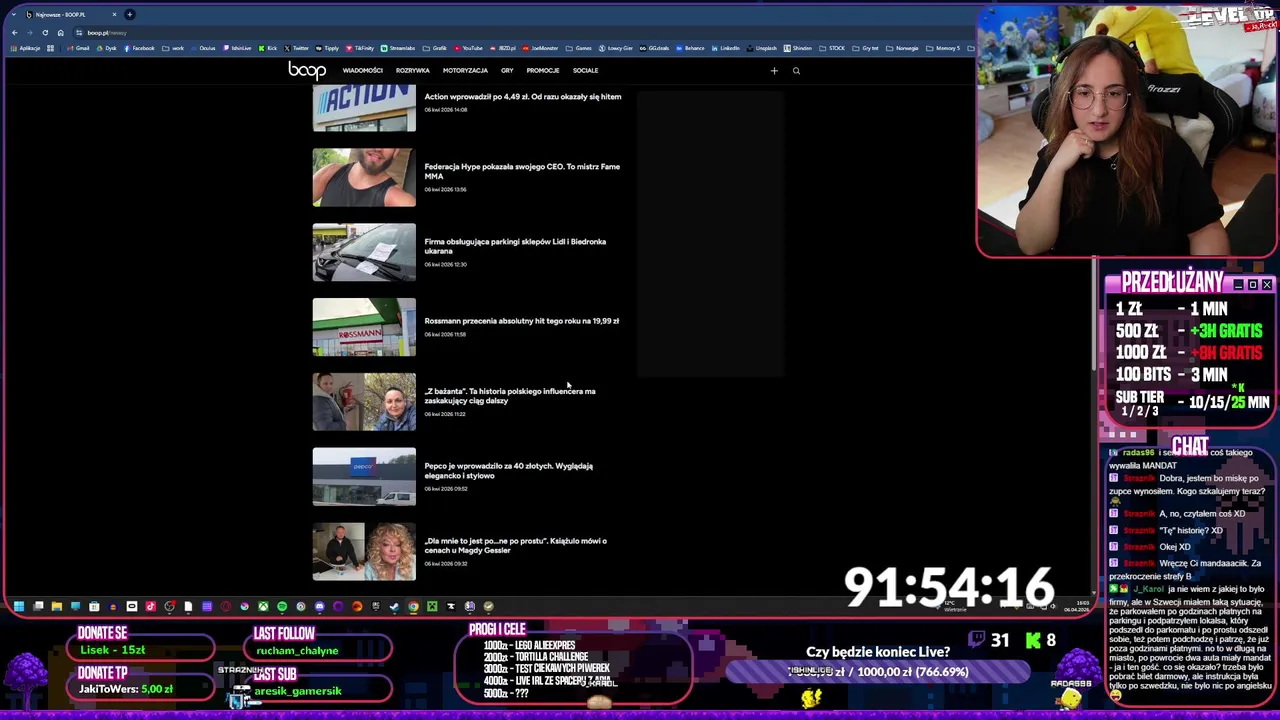Click the parking ticket windshield thumbnail
Image resolution: width=1280 pixels, height=720 pixels.
click(x=364, y=252)
